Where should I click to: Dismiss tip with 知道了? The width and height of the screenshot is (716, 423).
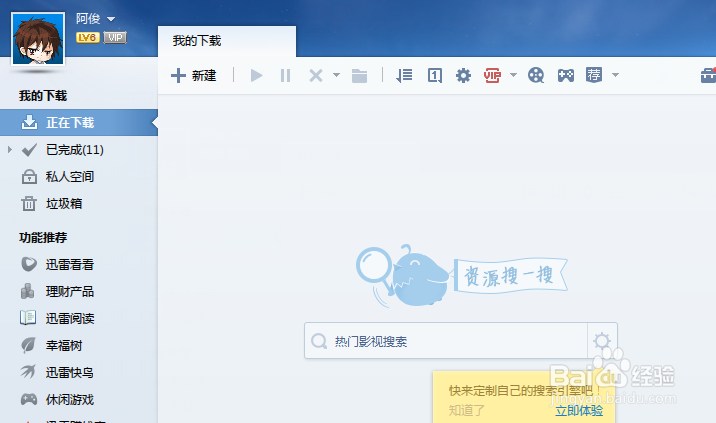467,410
